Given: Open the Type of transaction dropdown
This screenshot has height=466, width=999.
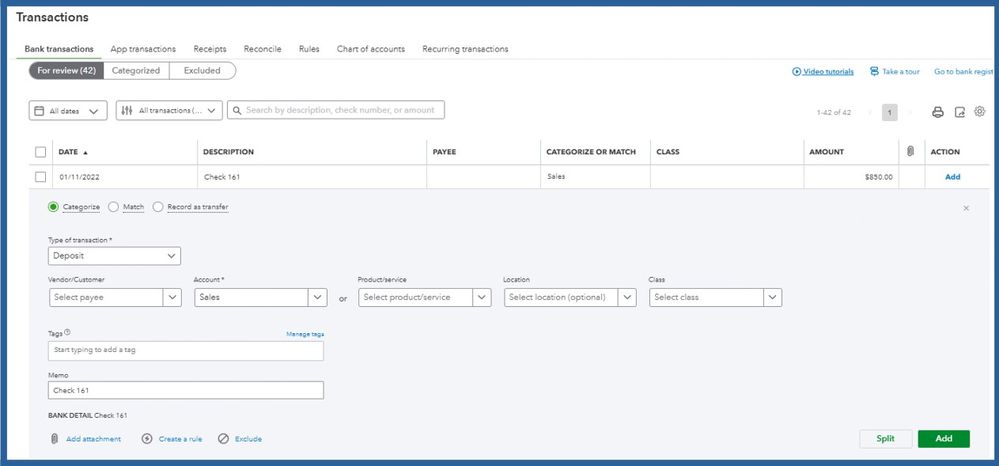Looking at the screenshot, I should click(115, 256).
